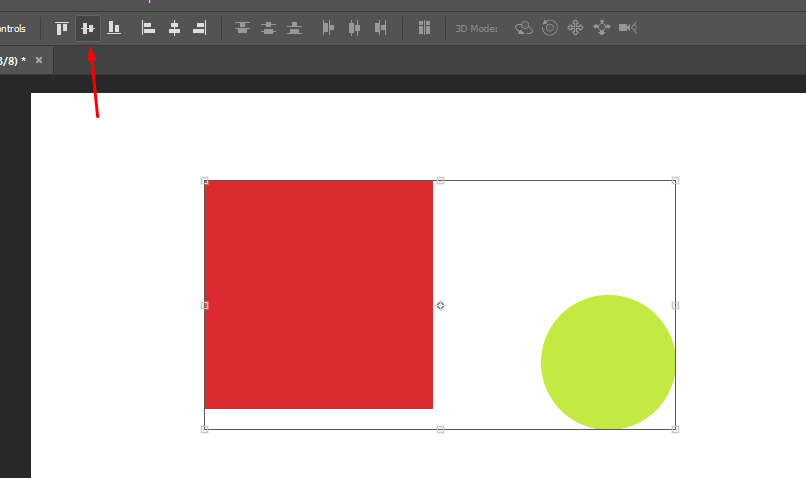806x478 pixels.
Task: Align left edges of layers
Action: point(148,28)
